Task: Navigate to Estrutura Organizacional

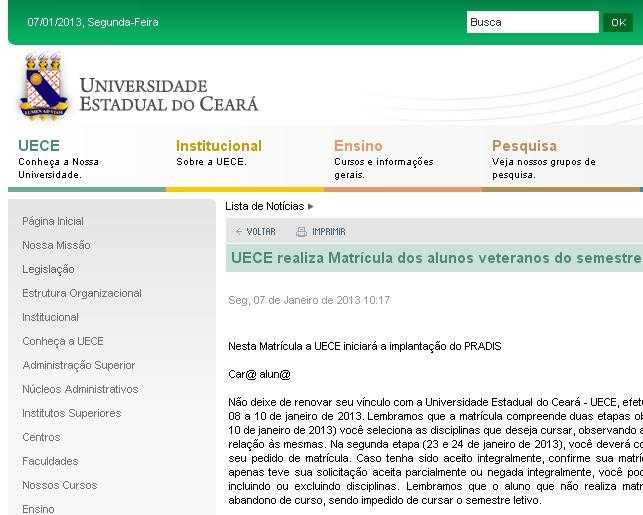Action: pos(82,293)
